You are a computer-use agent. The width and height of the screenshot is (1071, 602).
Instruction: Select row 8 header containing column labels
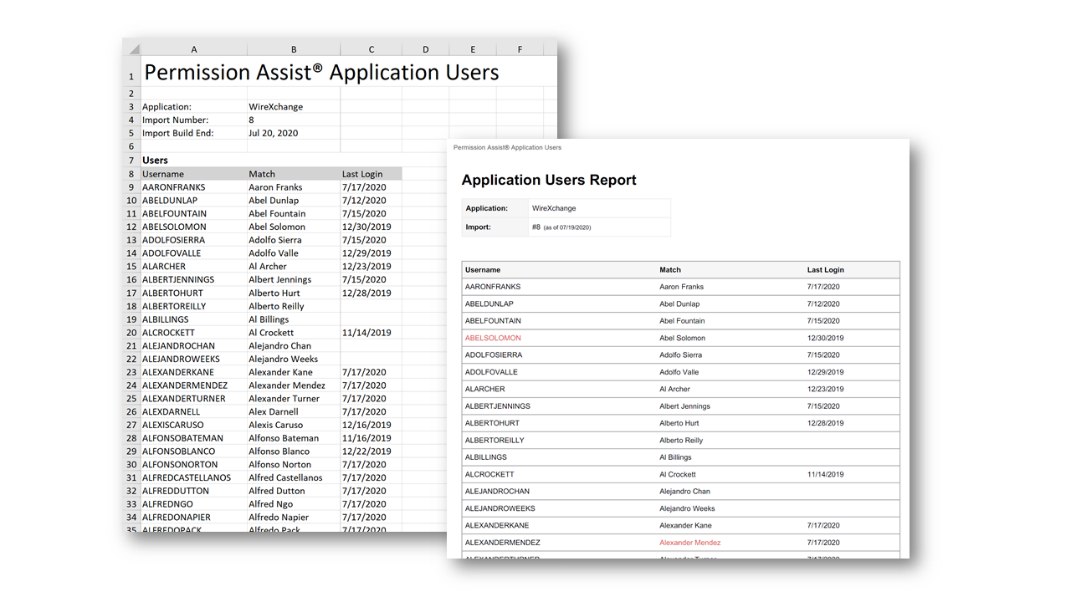(x=131, y=173)
